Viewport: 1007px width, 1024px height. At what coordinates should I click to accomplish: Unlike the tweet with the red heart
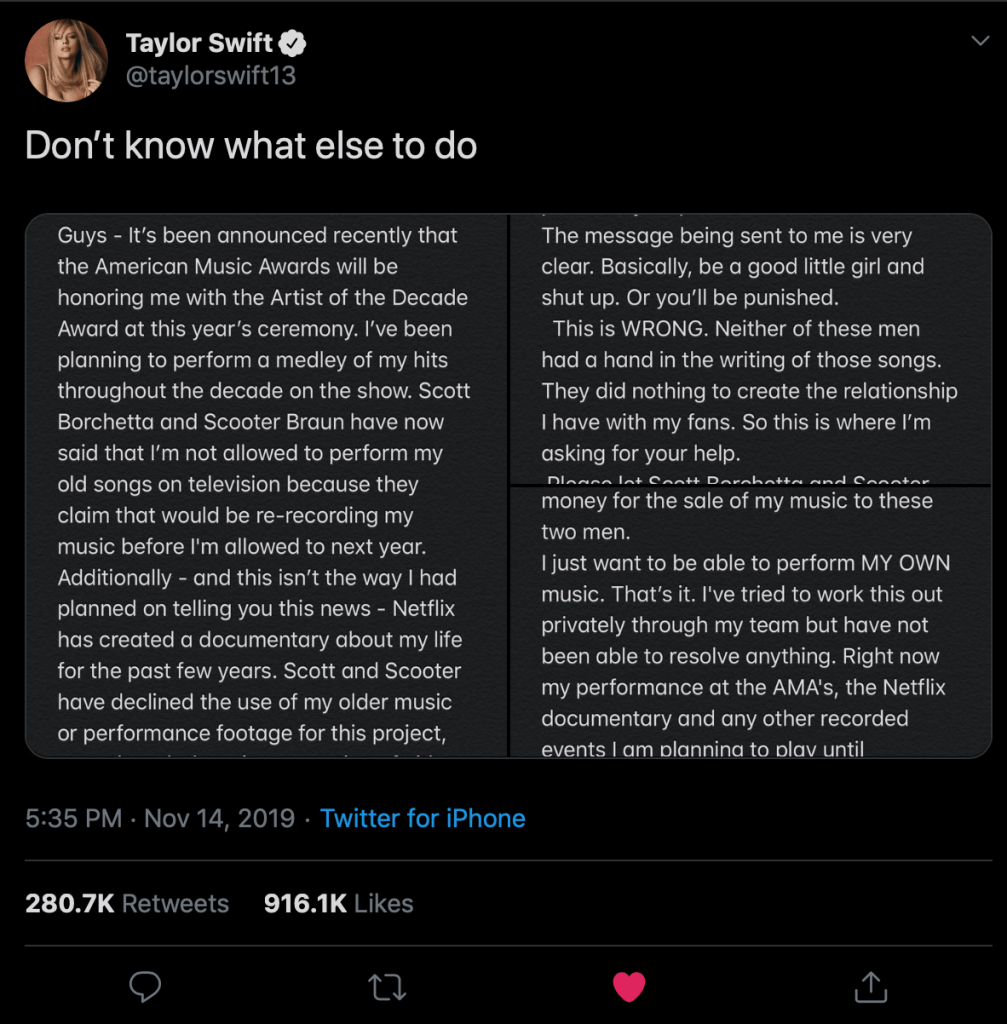[628, 987]
